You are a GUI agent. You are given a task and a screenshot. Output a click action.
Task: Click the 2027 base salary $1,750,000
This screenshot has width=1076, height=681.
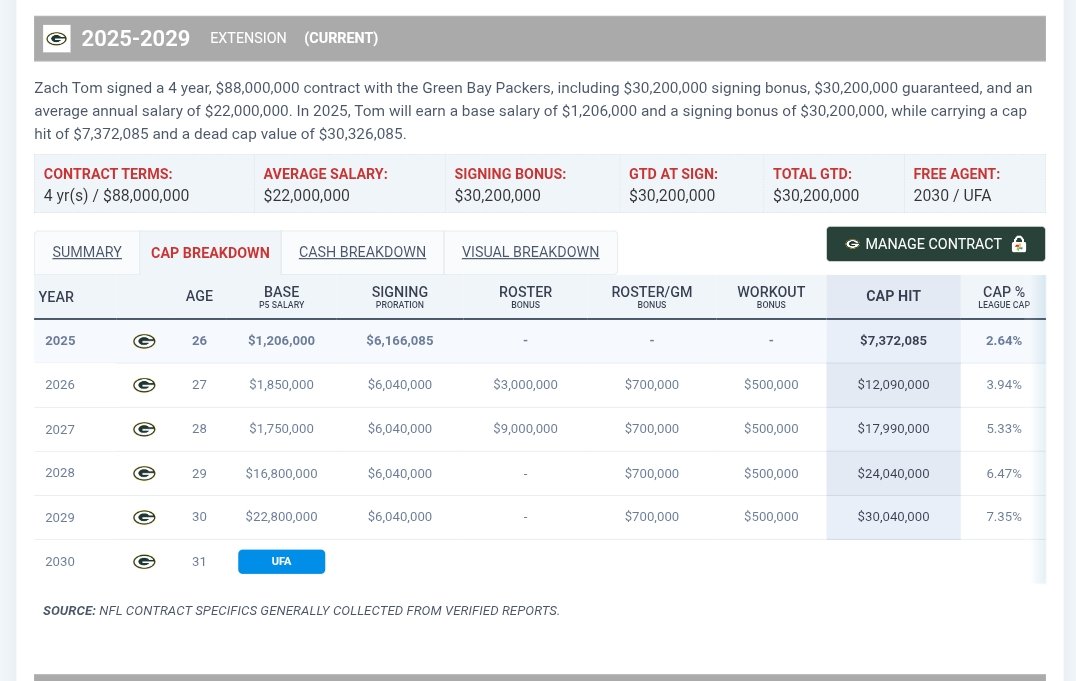click(x=281, y=428)
